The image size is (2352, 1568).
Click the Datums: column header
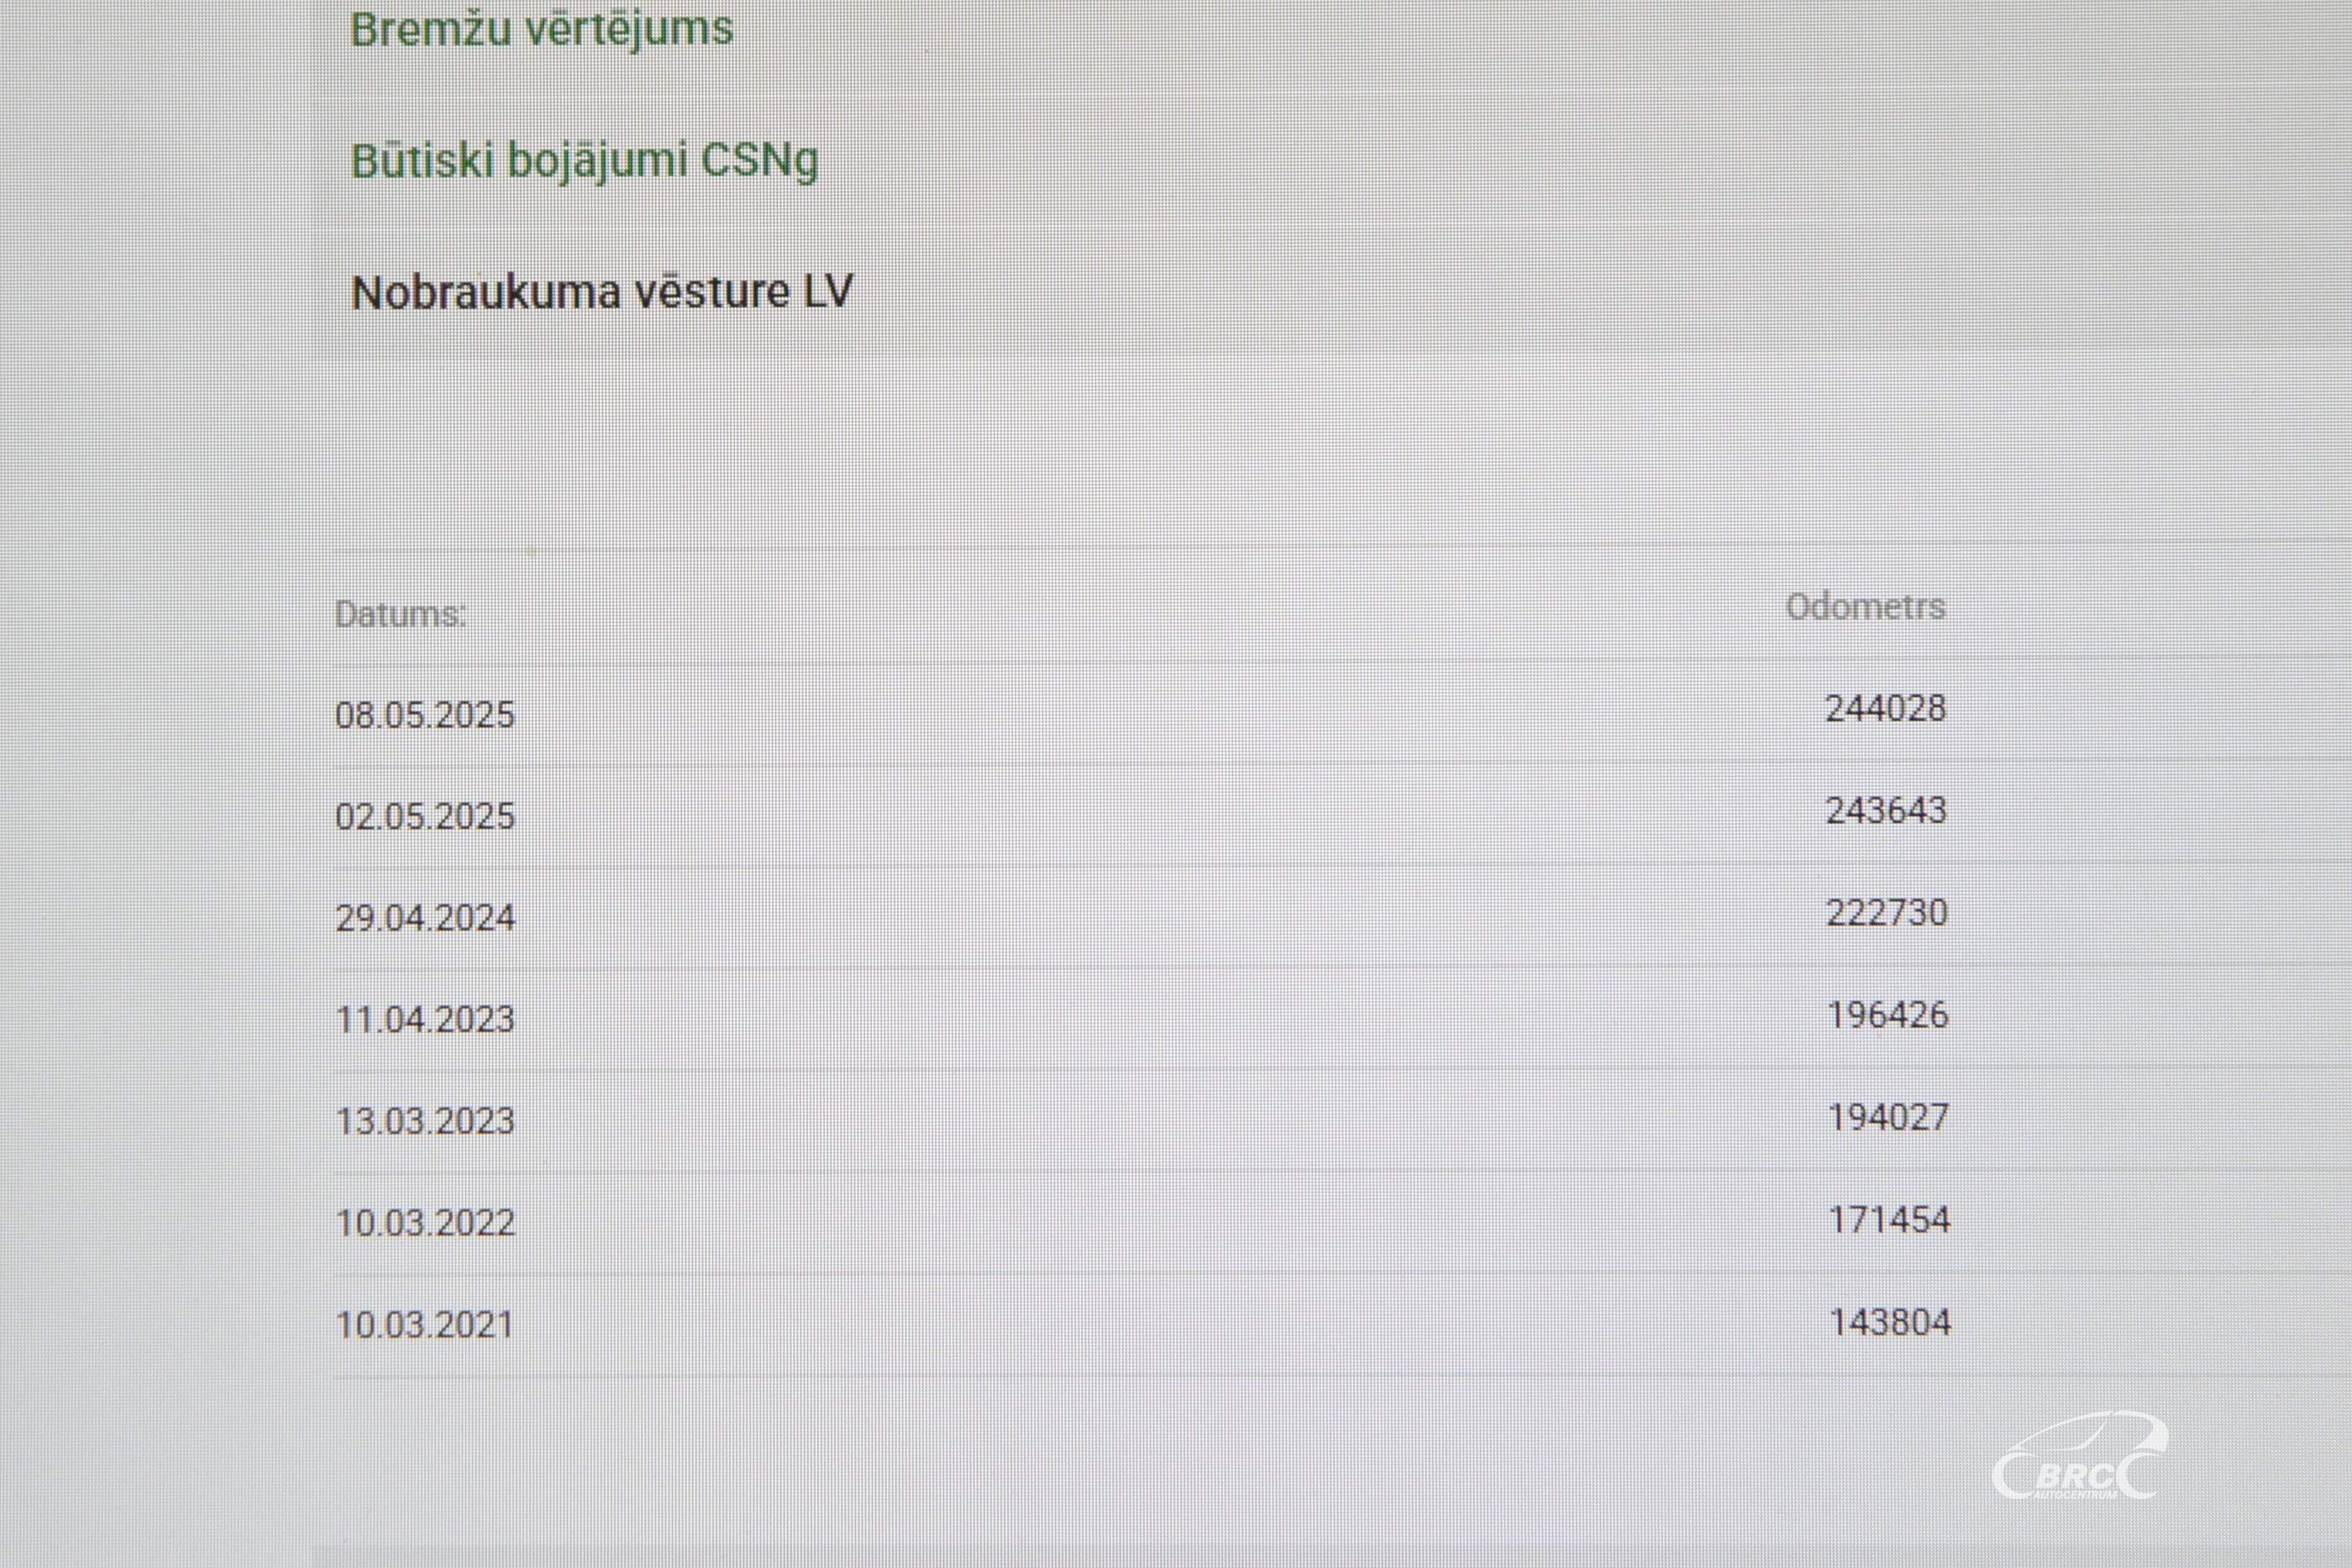pyautogui.click(x=400, y=614)
